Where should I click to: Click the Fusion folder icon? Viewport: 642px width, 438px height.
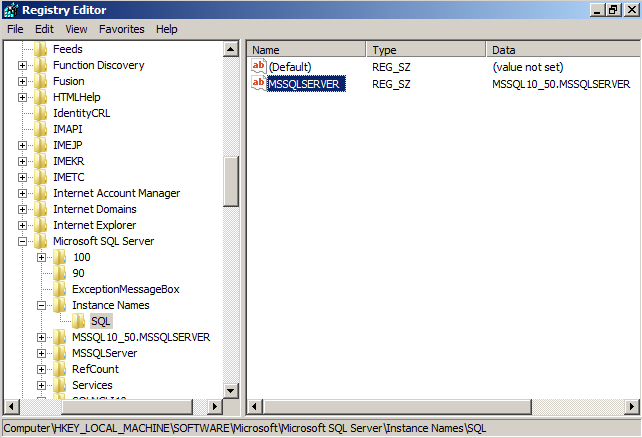40,81
